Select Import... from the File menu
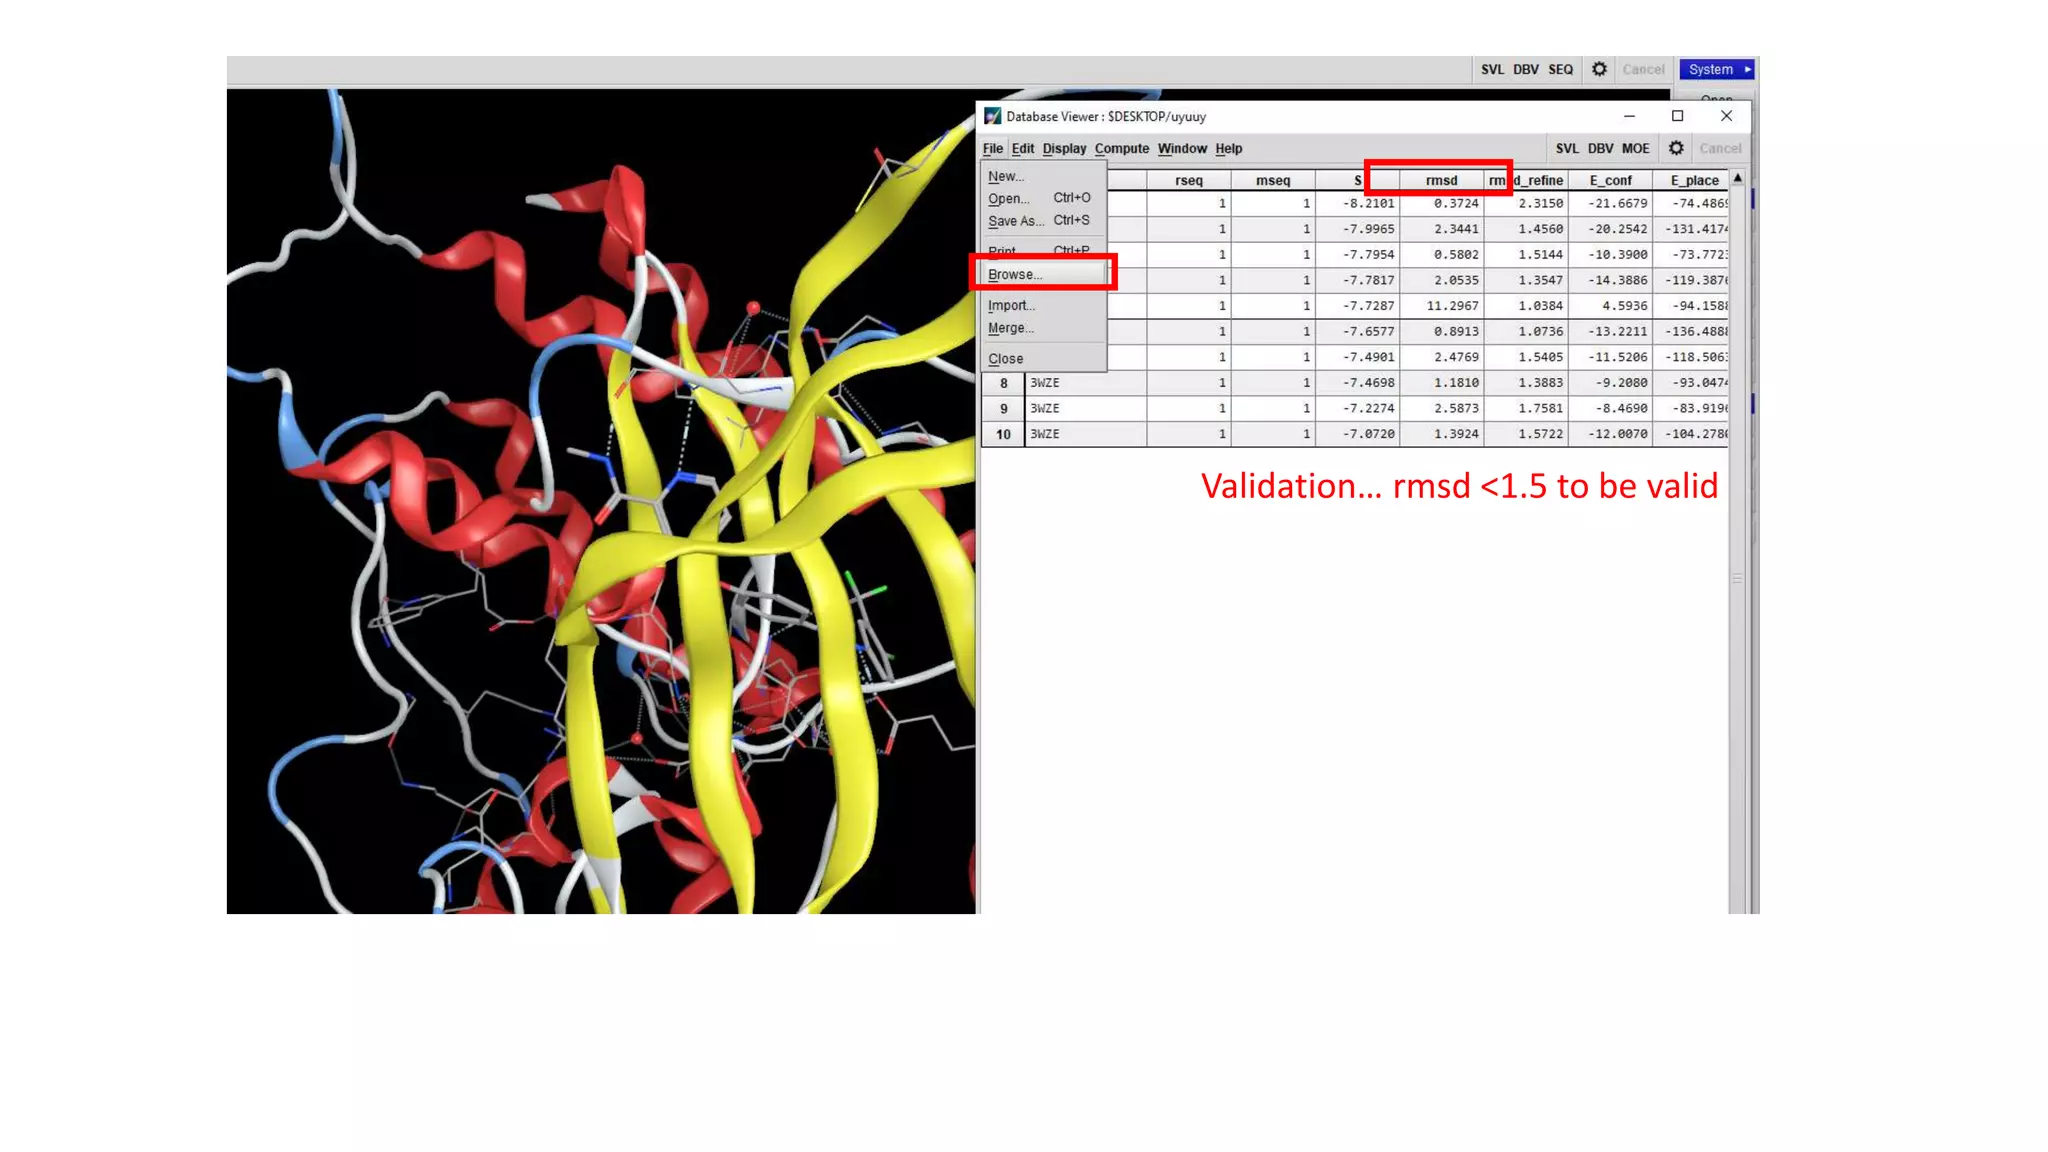The height and width of the screenshot is (1152, 2048). point(1011,305)
